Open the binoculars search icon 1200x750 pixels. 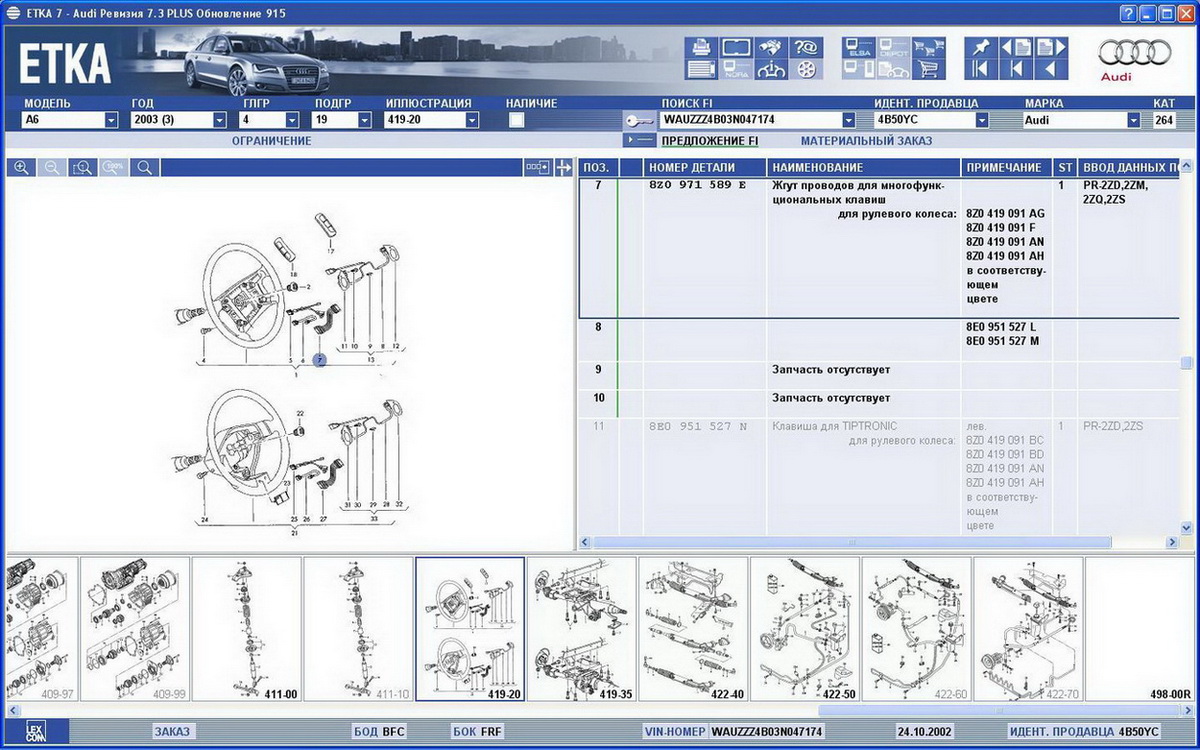pyautogui.click(x=771, y=47)
